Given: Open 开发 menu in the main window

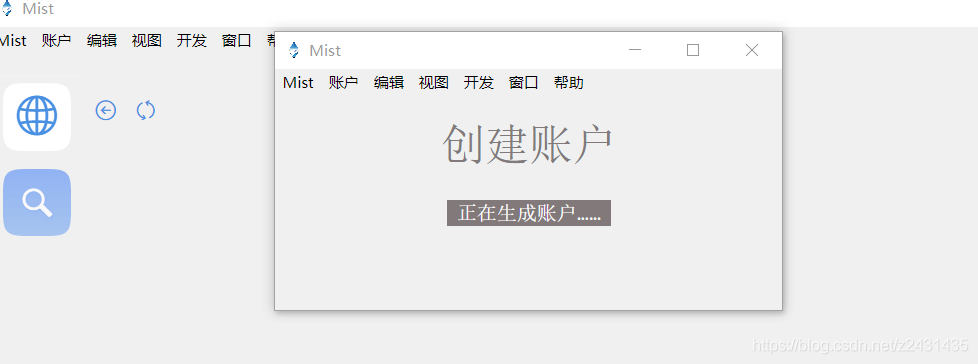Looking at the screenshot, I should click(191, 41).
